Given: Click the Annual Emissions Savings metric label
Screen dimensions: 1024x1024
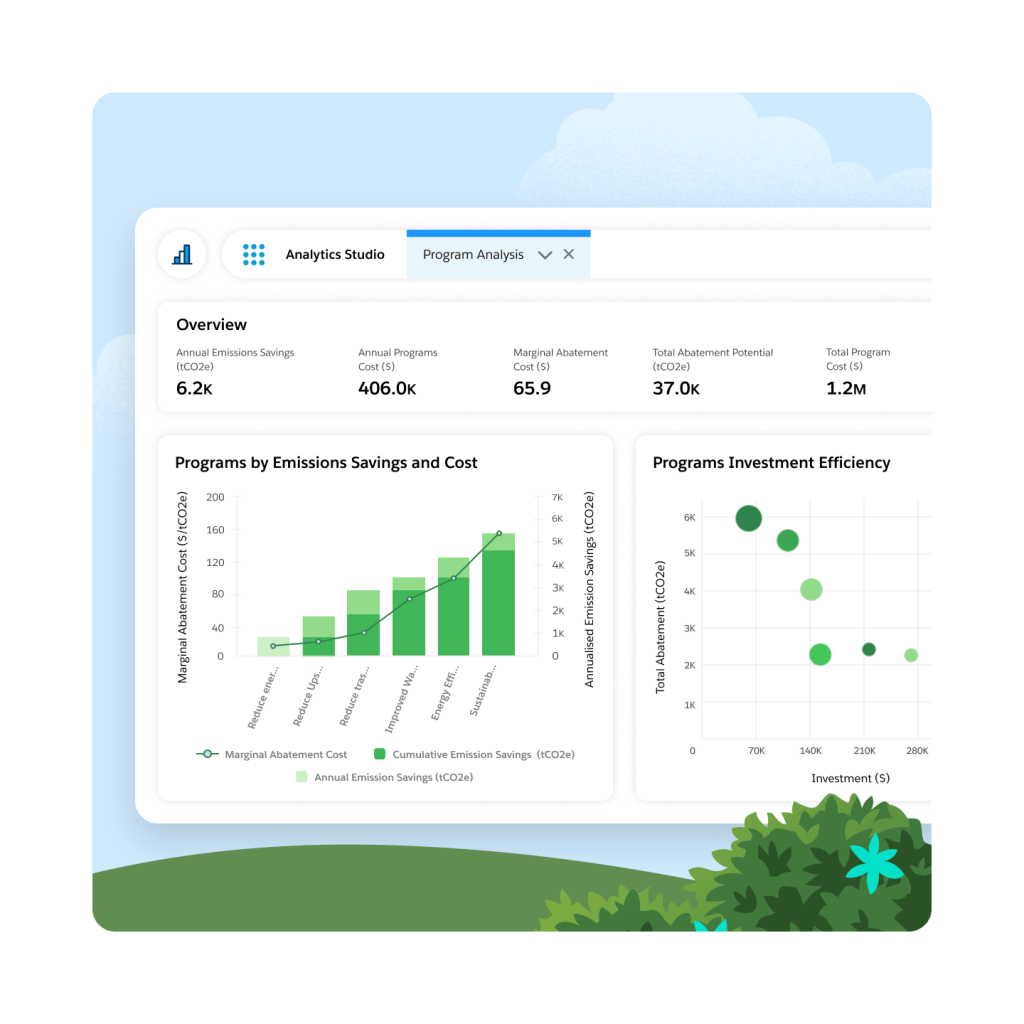Looking at the screenshot, I should 235,359.
